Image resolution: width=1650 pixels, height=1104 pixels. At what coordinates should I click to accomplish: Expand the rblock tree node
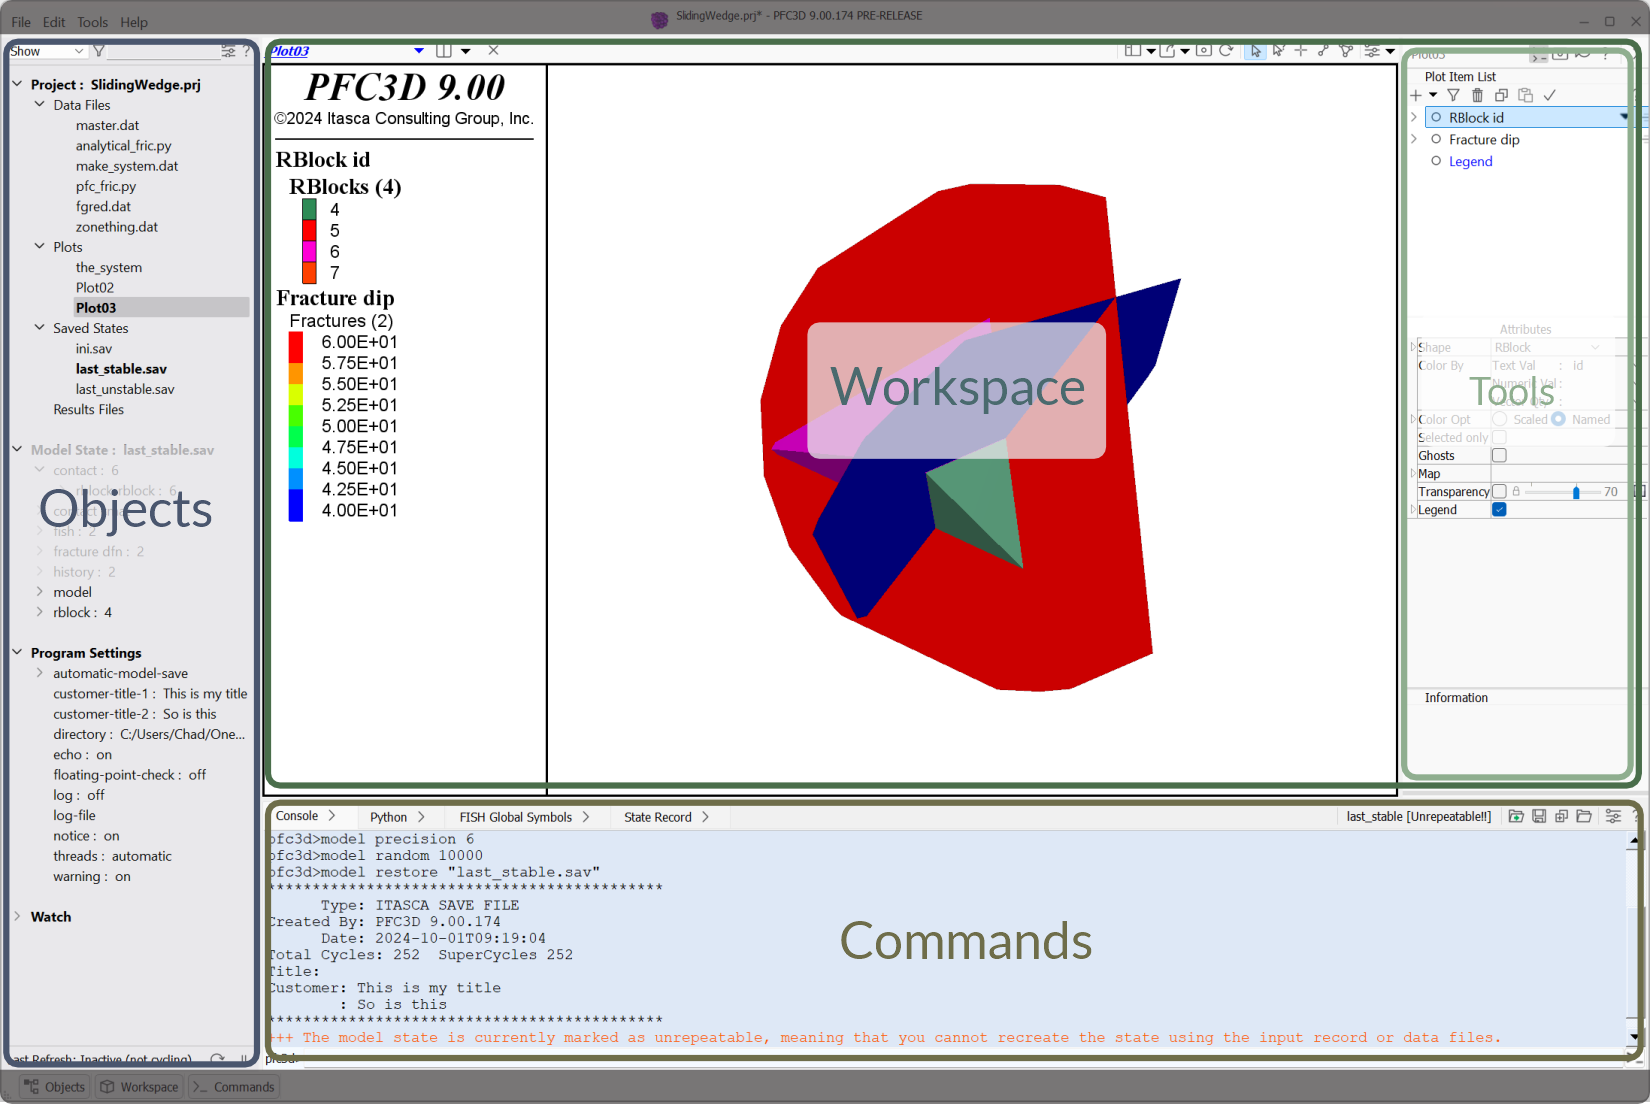pos(40,612)
